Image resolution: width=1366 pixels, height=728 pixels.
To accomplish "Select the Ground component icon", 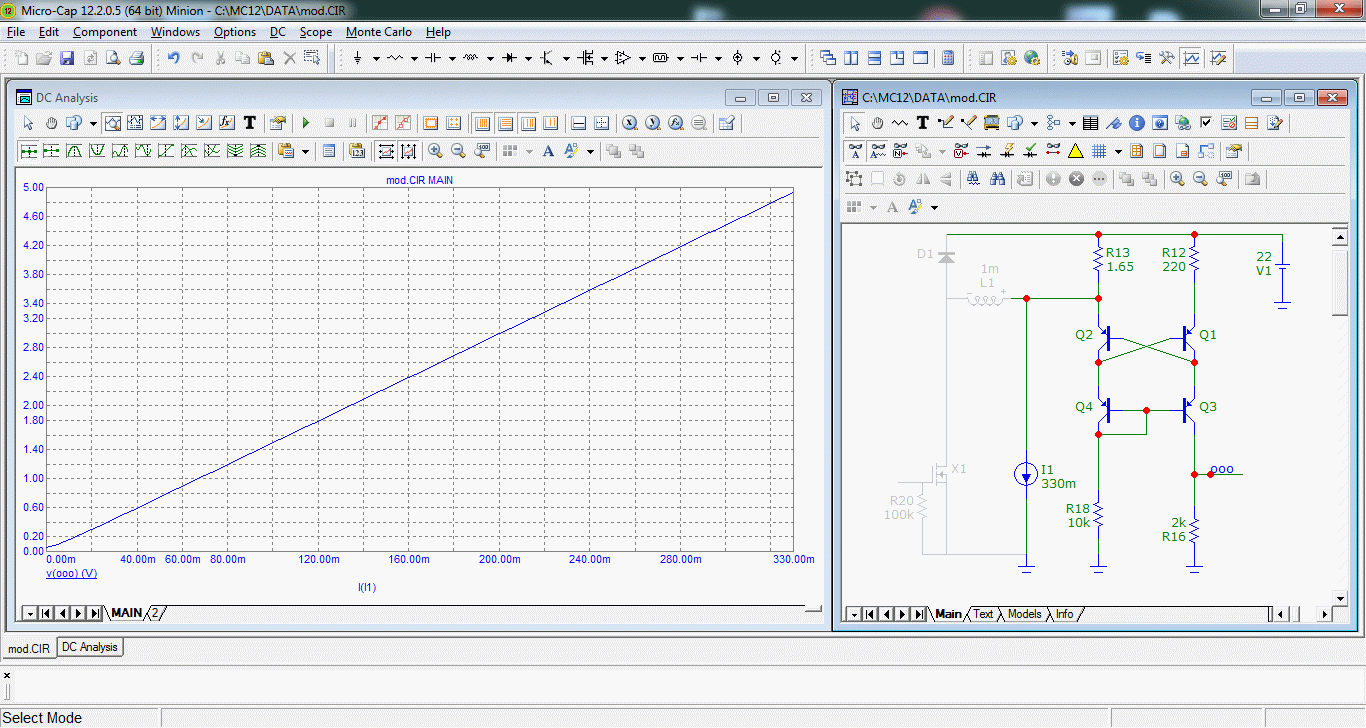I will (x=357, y=58).
